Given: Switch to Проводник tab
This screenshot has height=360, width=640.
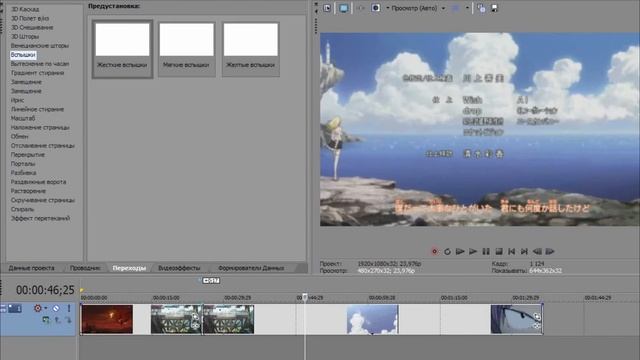Looking at the screenshot, I should coord(85,268).
